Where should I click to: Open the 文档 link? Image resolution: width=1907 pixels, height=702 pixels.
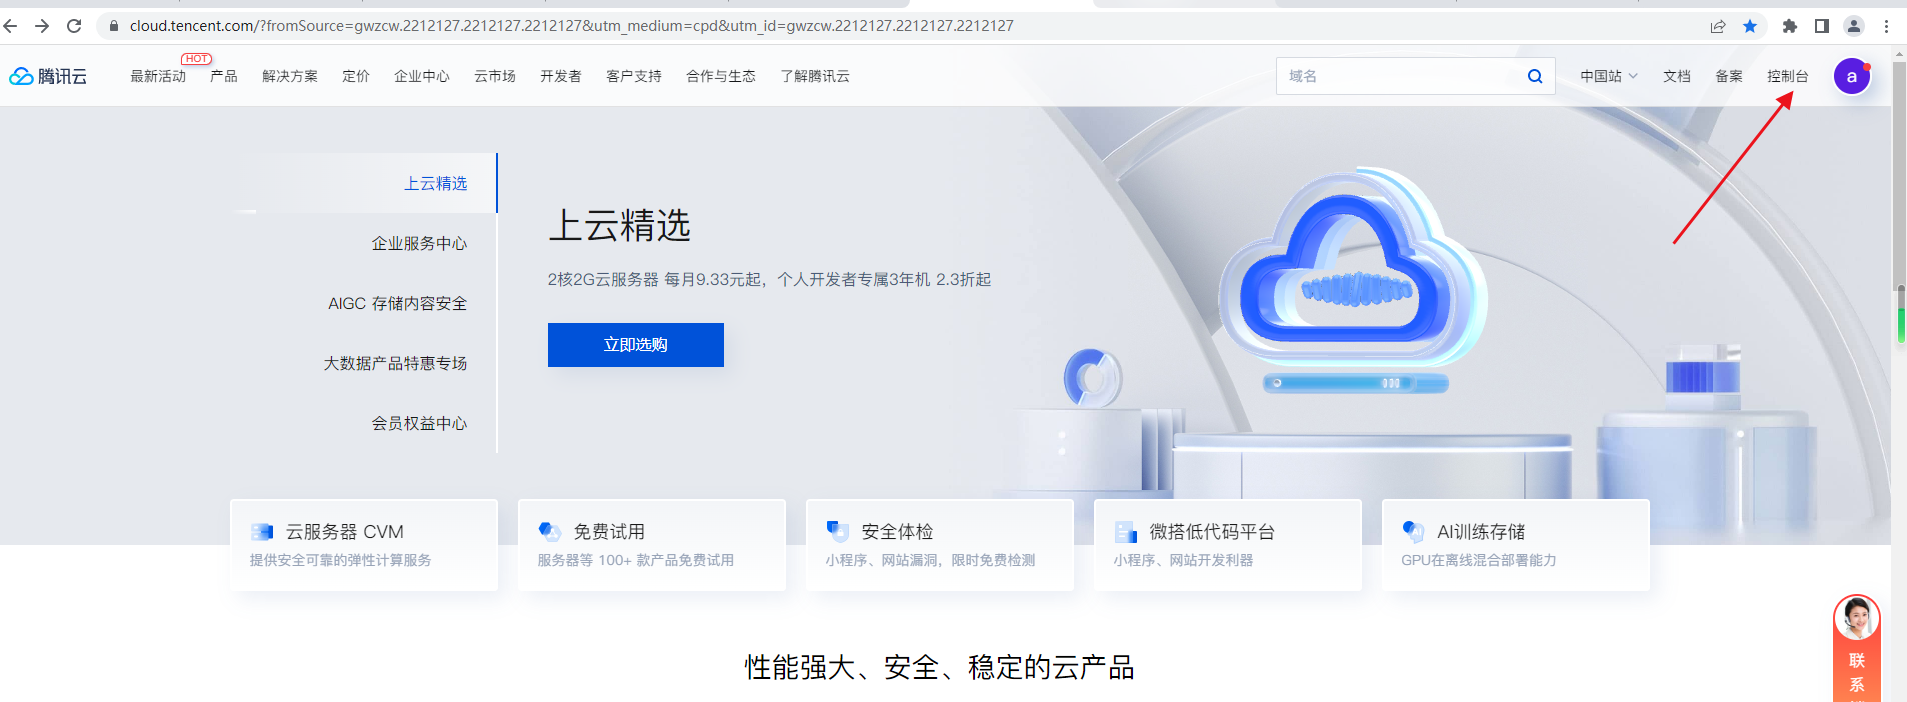point(1677,76)
